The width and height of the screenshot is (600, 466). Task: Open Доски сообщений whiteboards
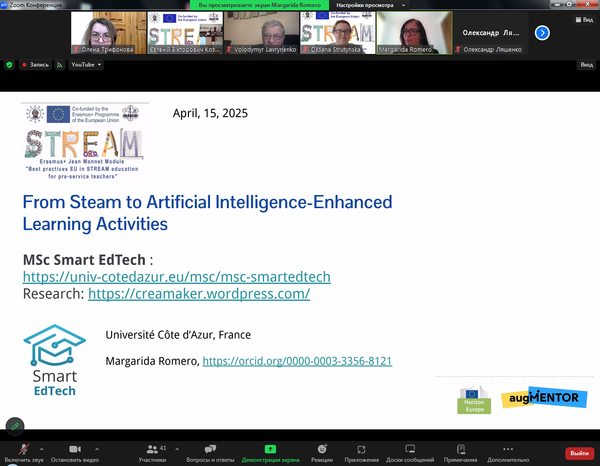click(x=411, y=449)
